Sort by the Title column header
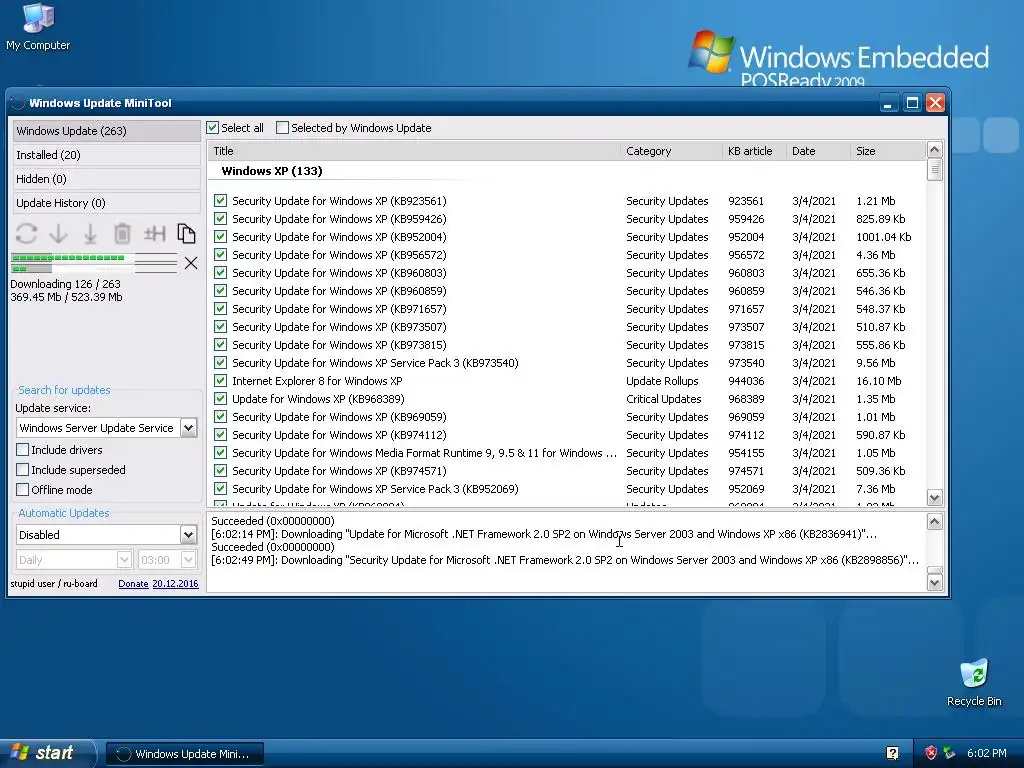 [414, 151]
